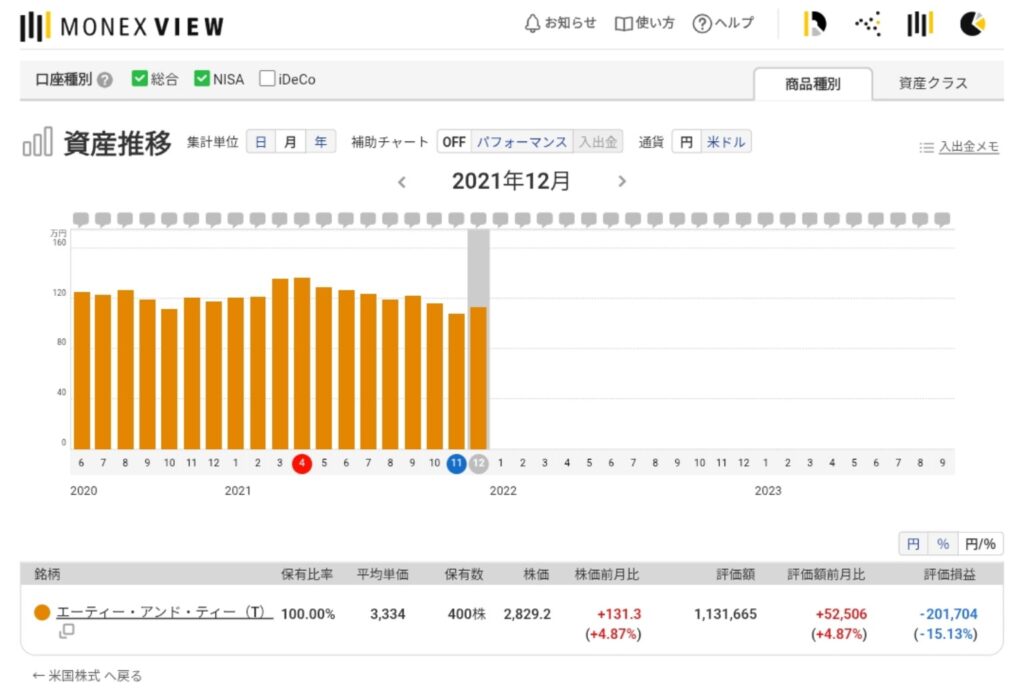Viewport: 1024px width, 691px height.
Task: Click the 保有数 value 400株
Action: [466, 614]
